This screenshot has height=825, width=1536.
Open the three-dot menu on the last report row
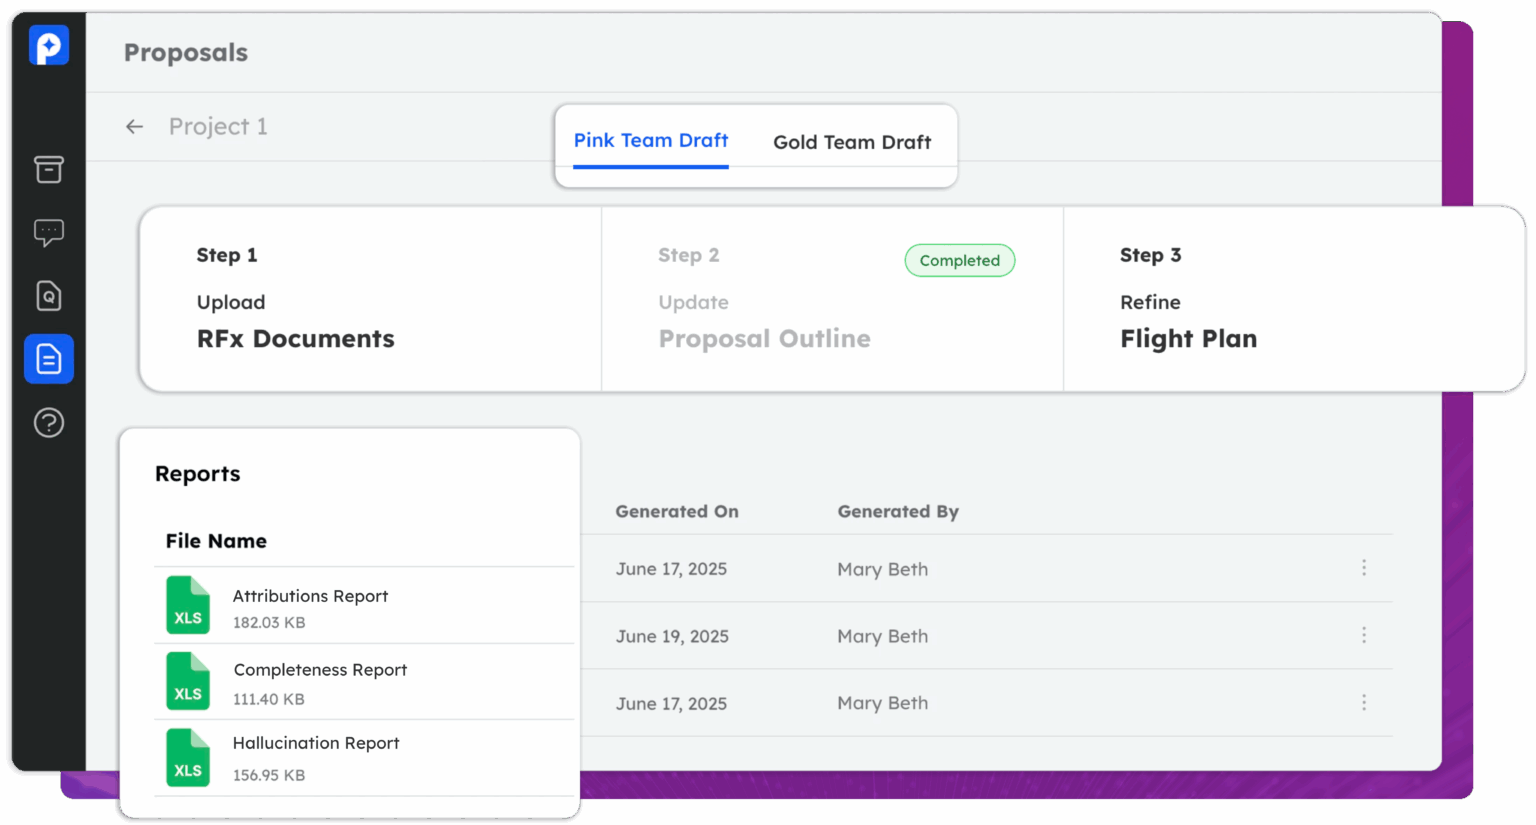[1364, 703]
